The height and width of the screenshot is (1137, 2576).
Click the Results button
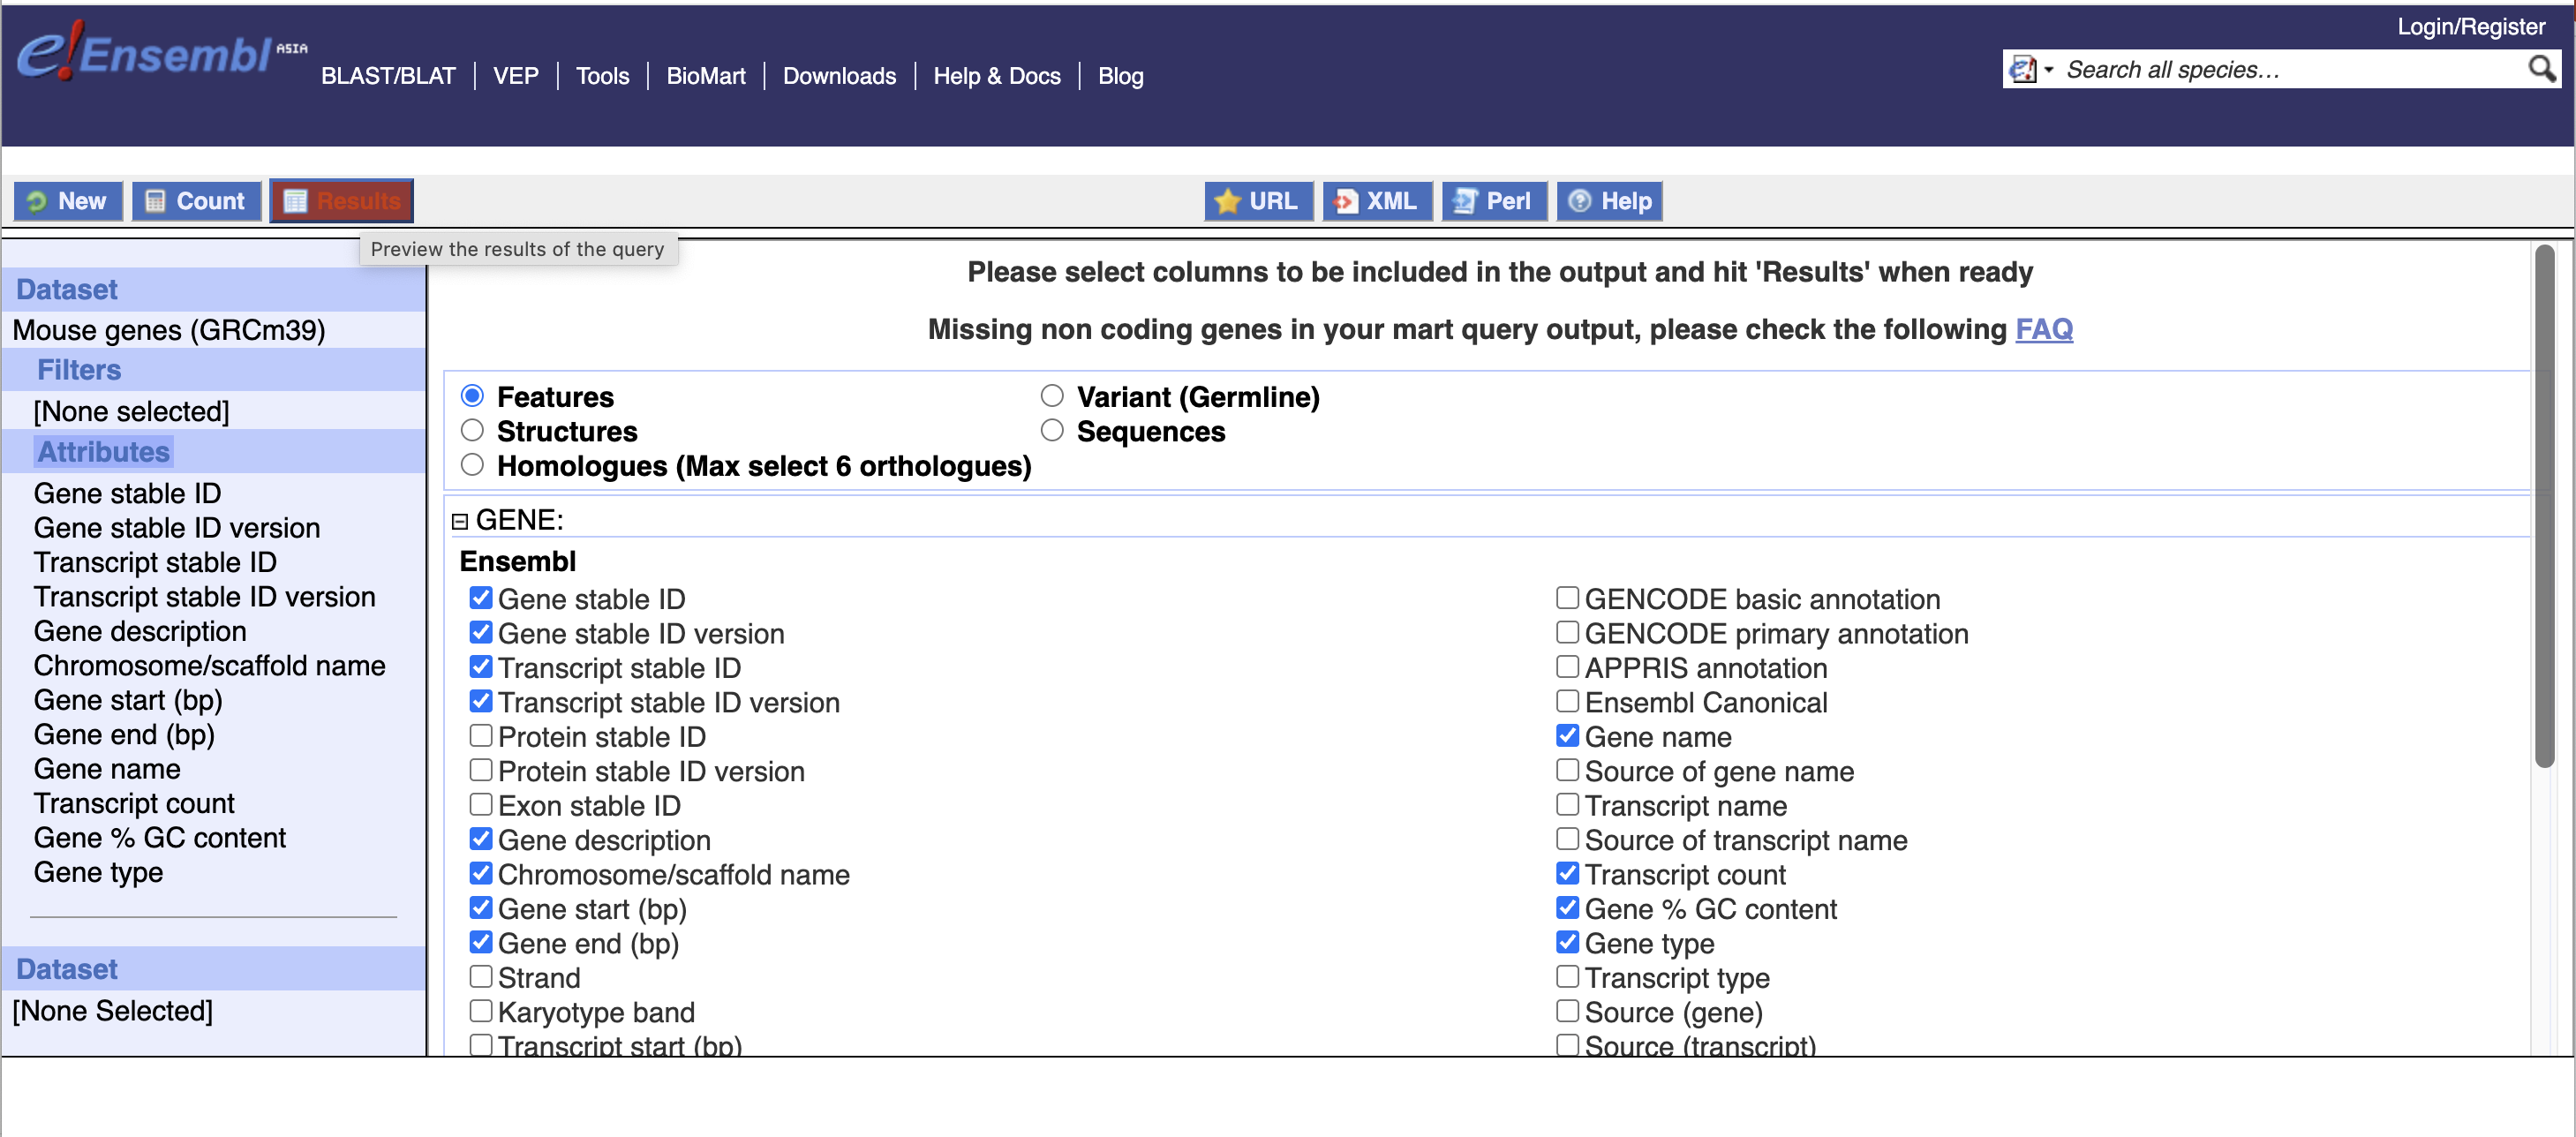[341, 201]
